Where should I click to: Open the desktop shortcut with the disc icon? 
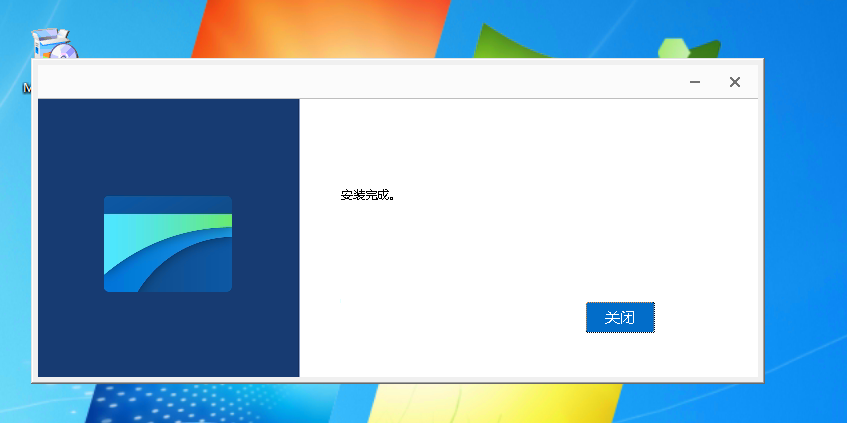pos(54,43)
